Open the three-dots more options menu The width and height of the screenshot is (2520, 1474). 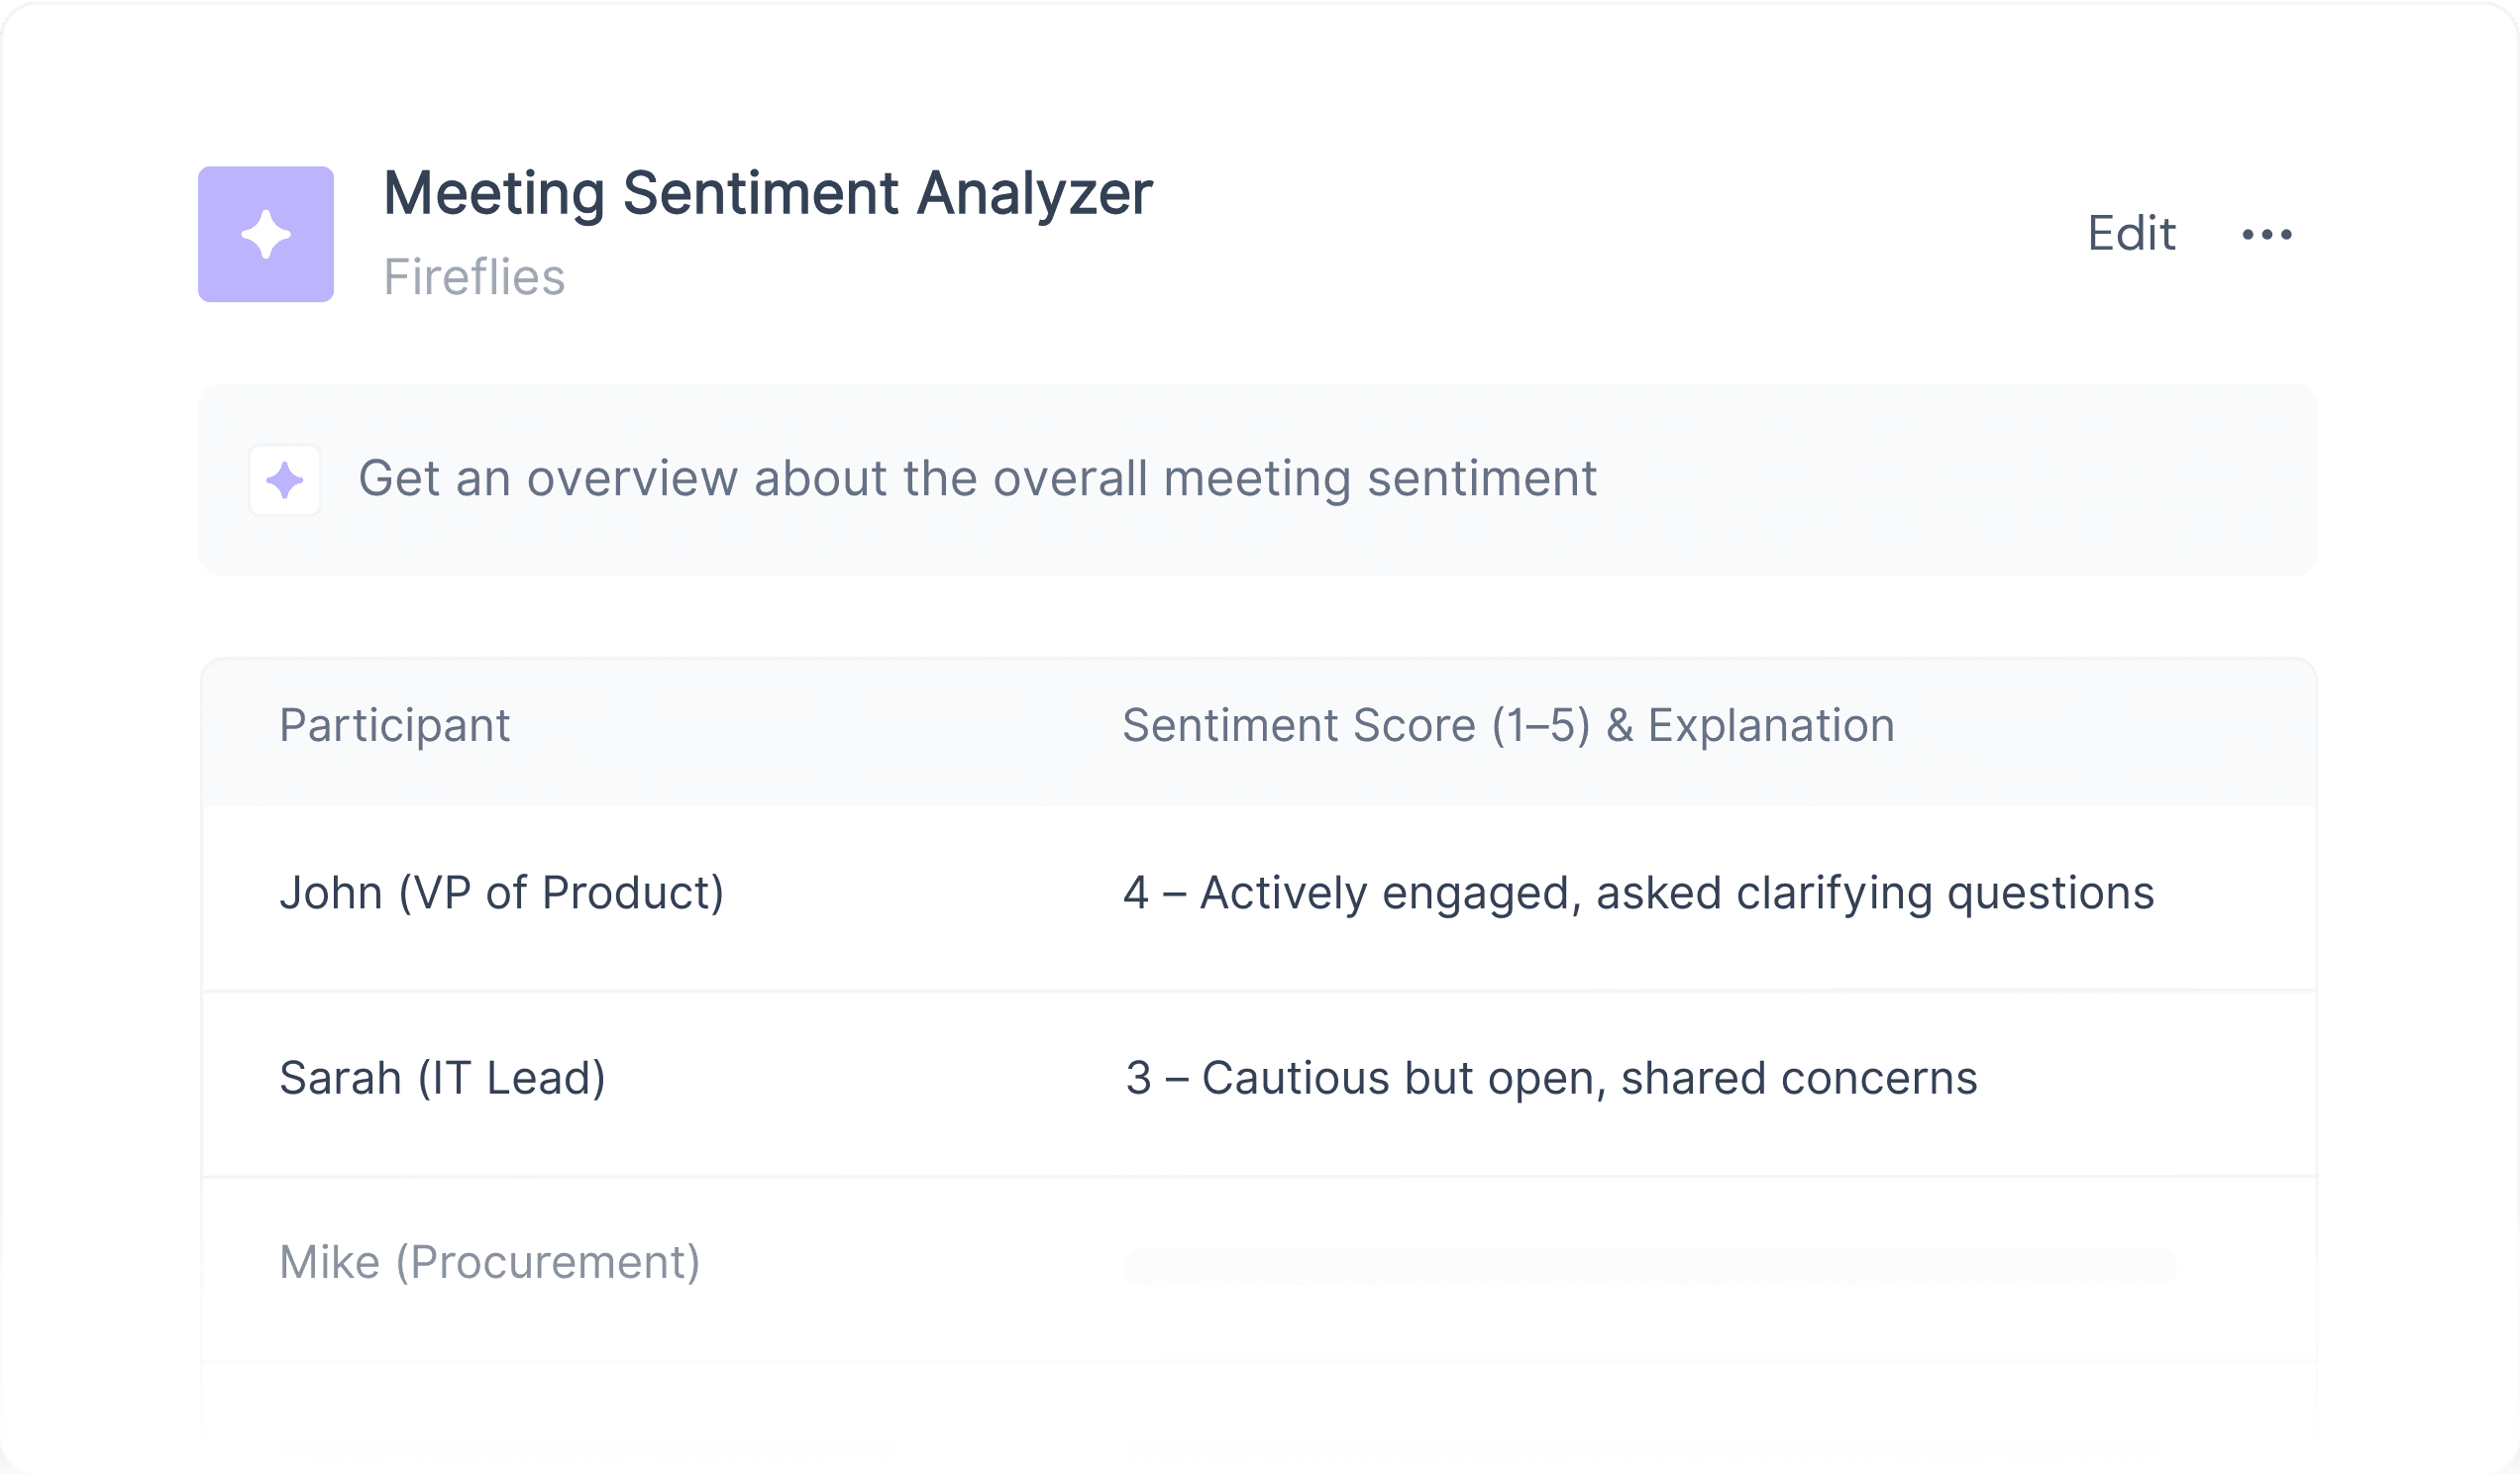(2267, 234)
